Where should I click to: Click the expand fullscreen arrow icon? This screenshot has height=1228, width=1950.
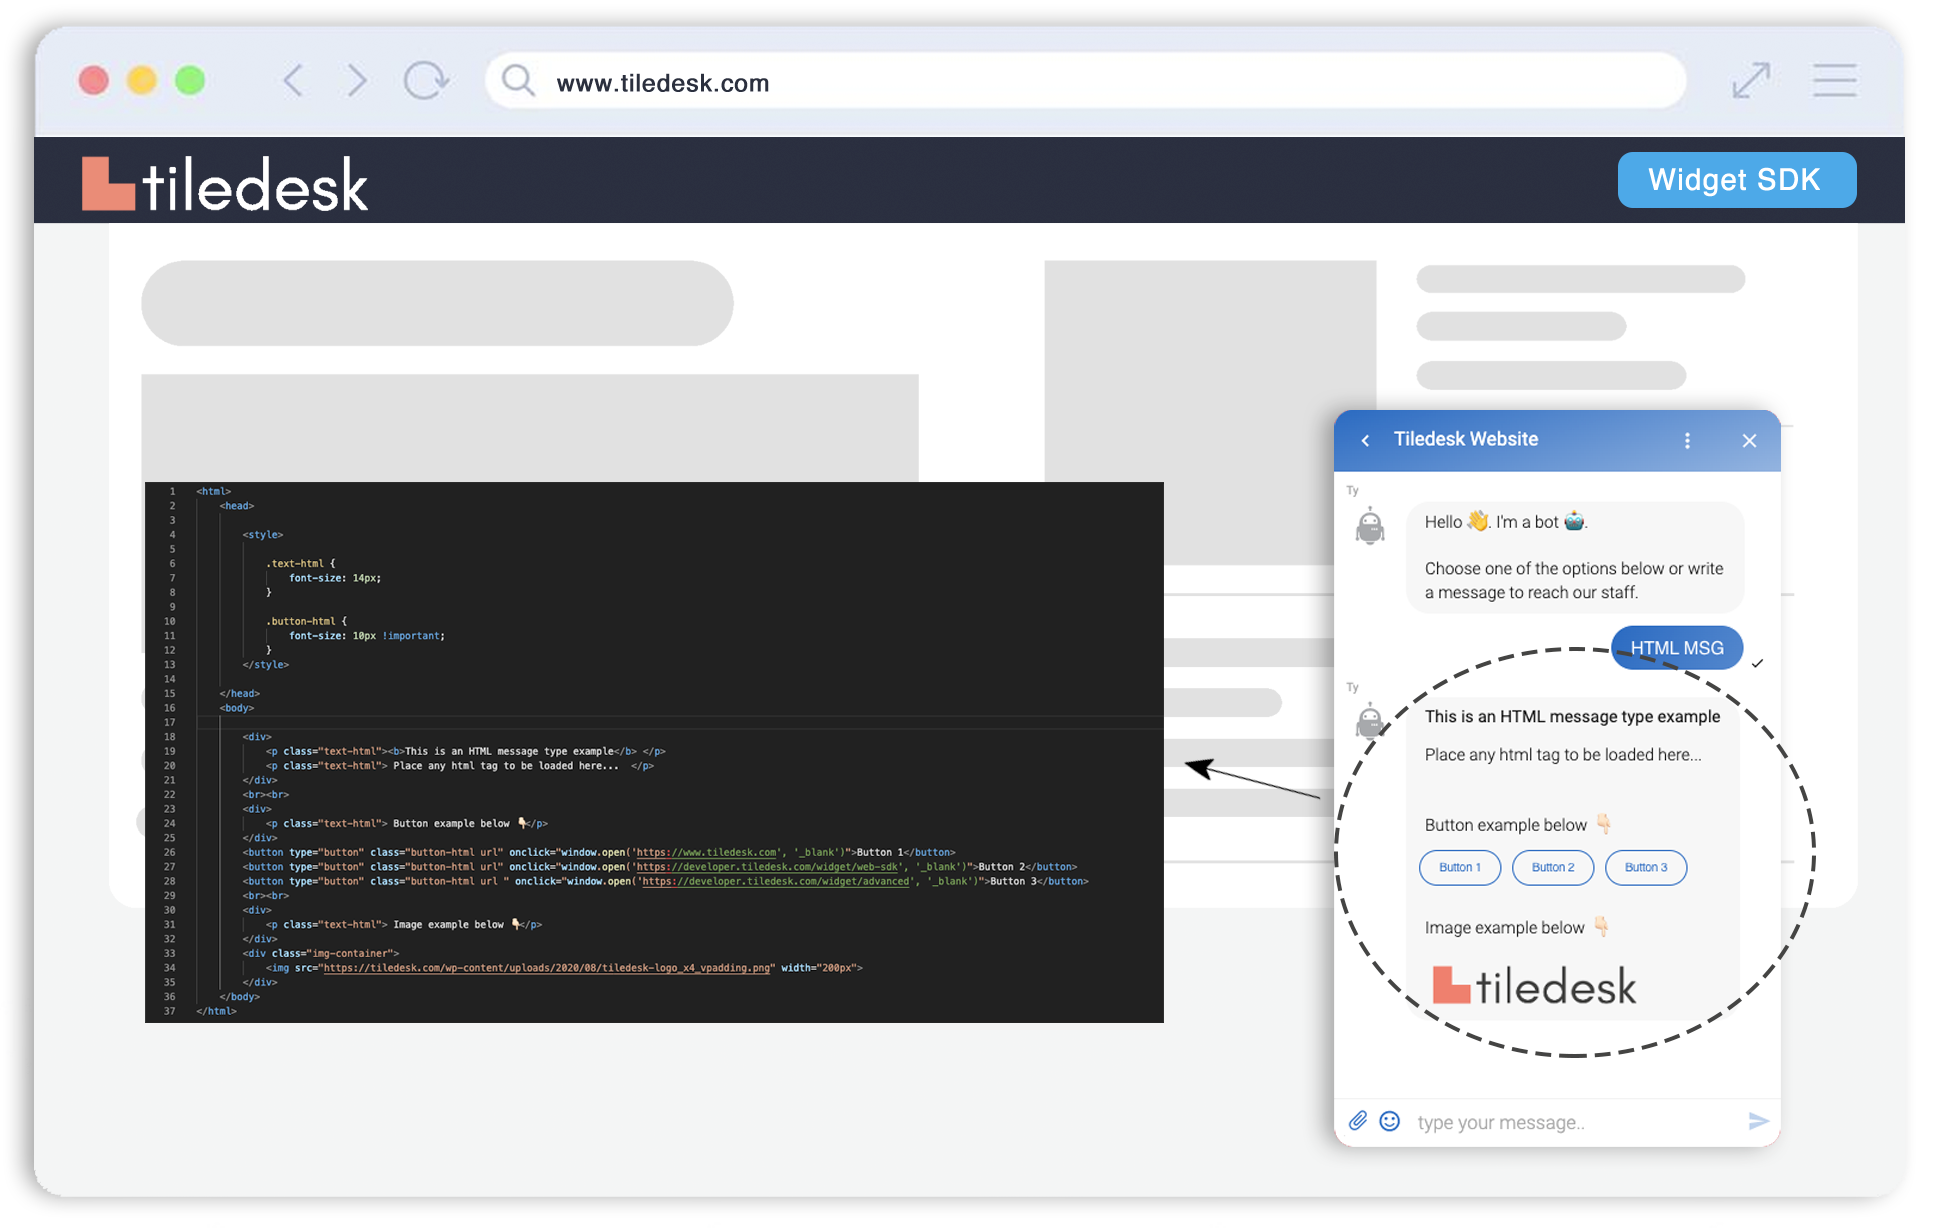coord(1750,80)
